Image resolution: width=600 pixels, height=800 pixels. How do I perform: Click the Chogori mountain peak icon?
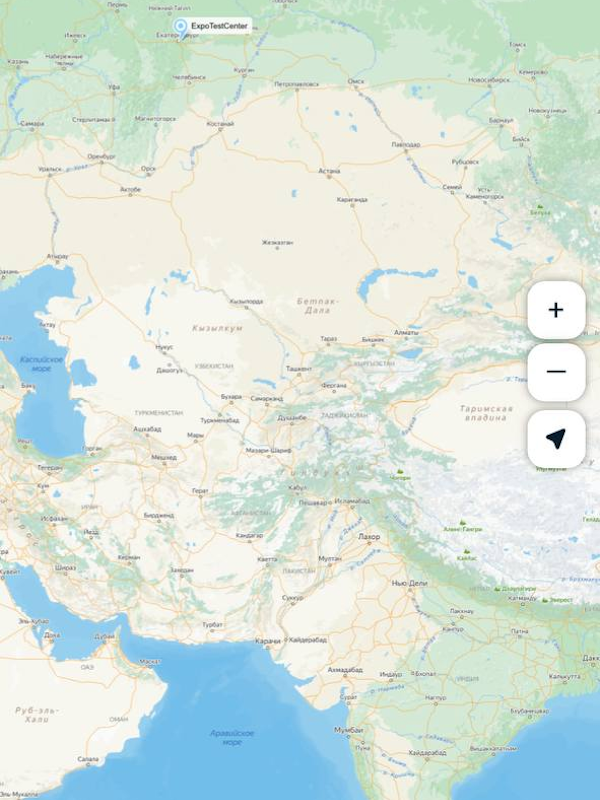coord(400,471)
